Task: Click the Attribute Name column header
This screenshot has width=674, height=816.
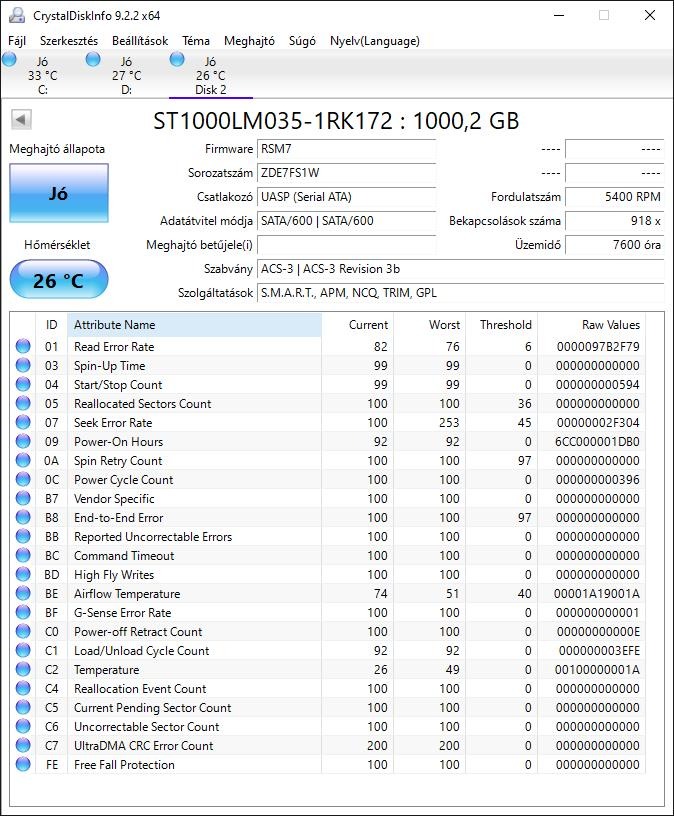Action: click(x=194, y=325)
